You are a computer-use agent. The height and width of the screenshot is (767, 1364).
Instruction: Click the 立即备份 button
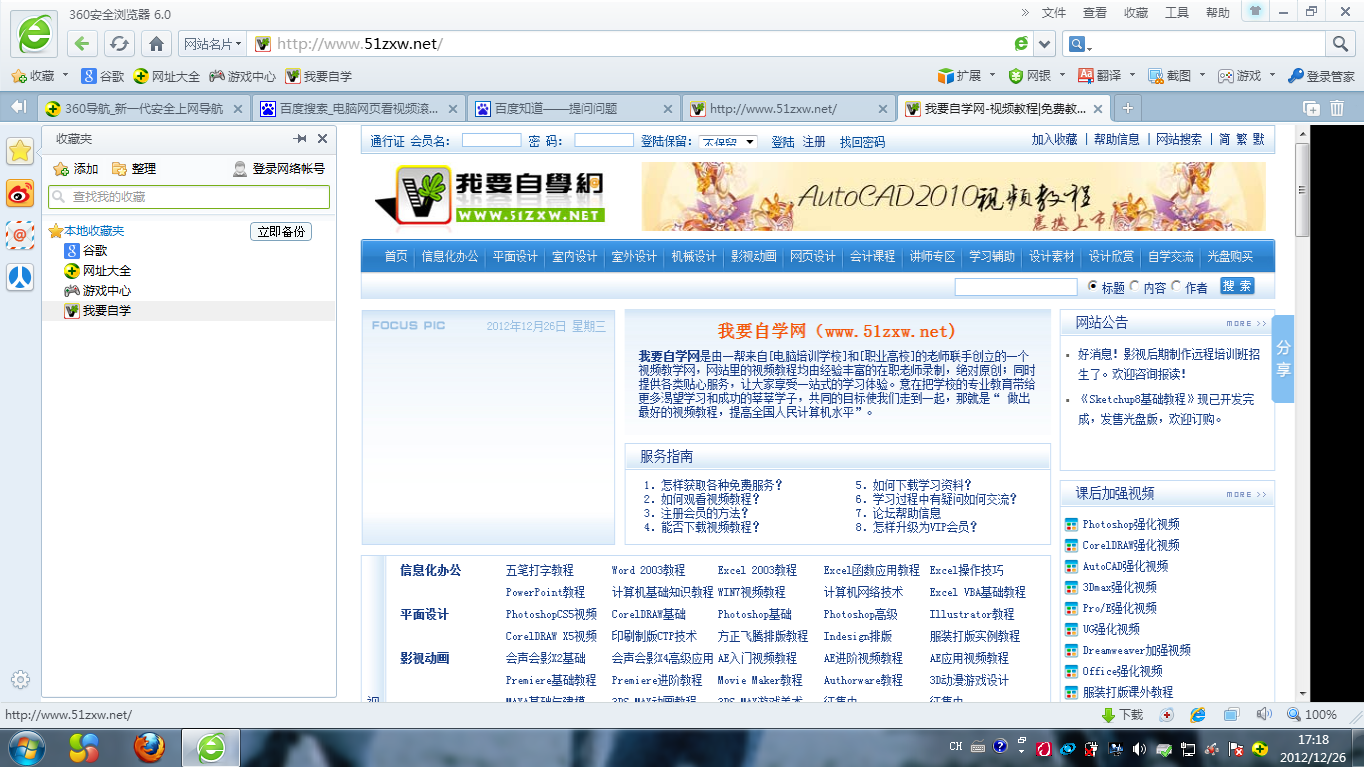281,232
